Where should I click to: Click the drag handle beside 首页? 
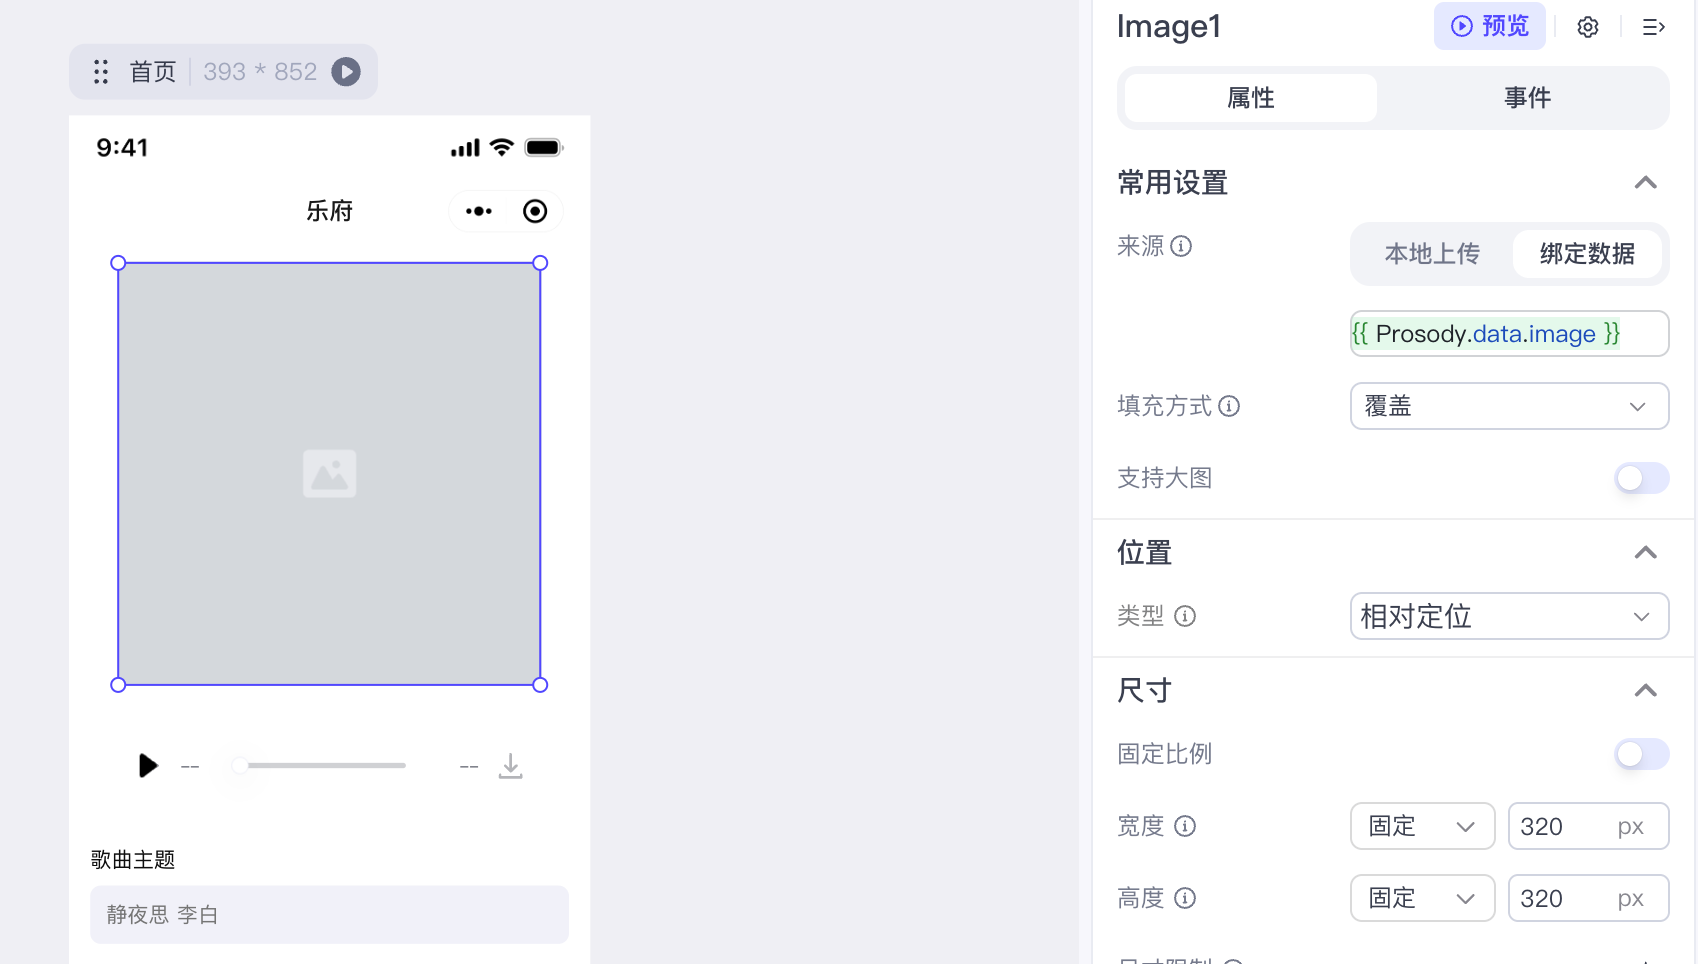[100, 71]
